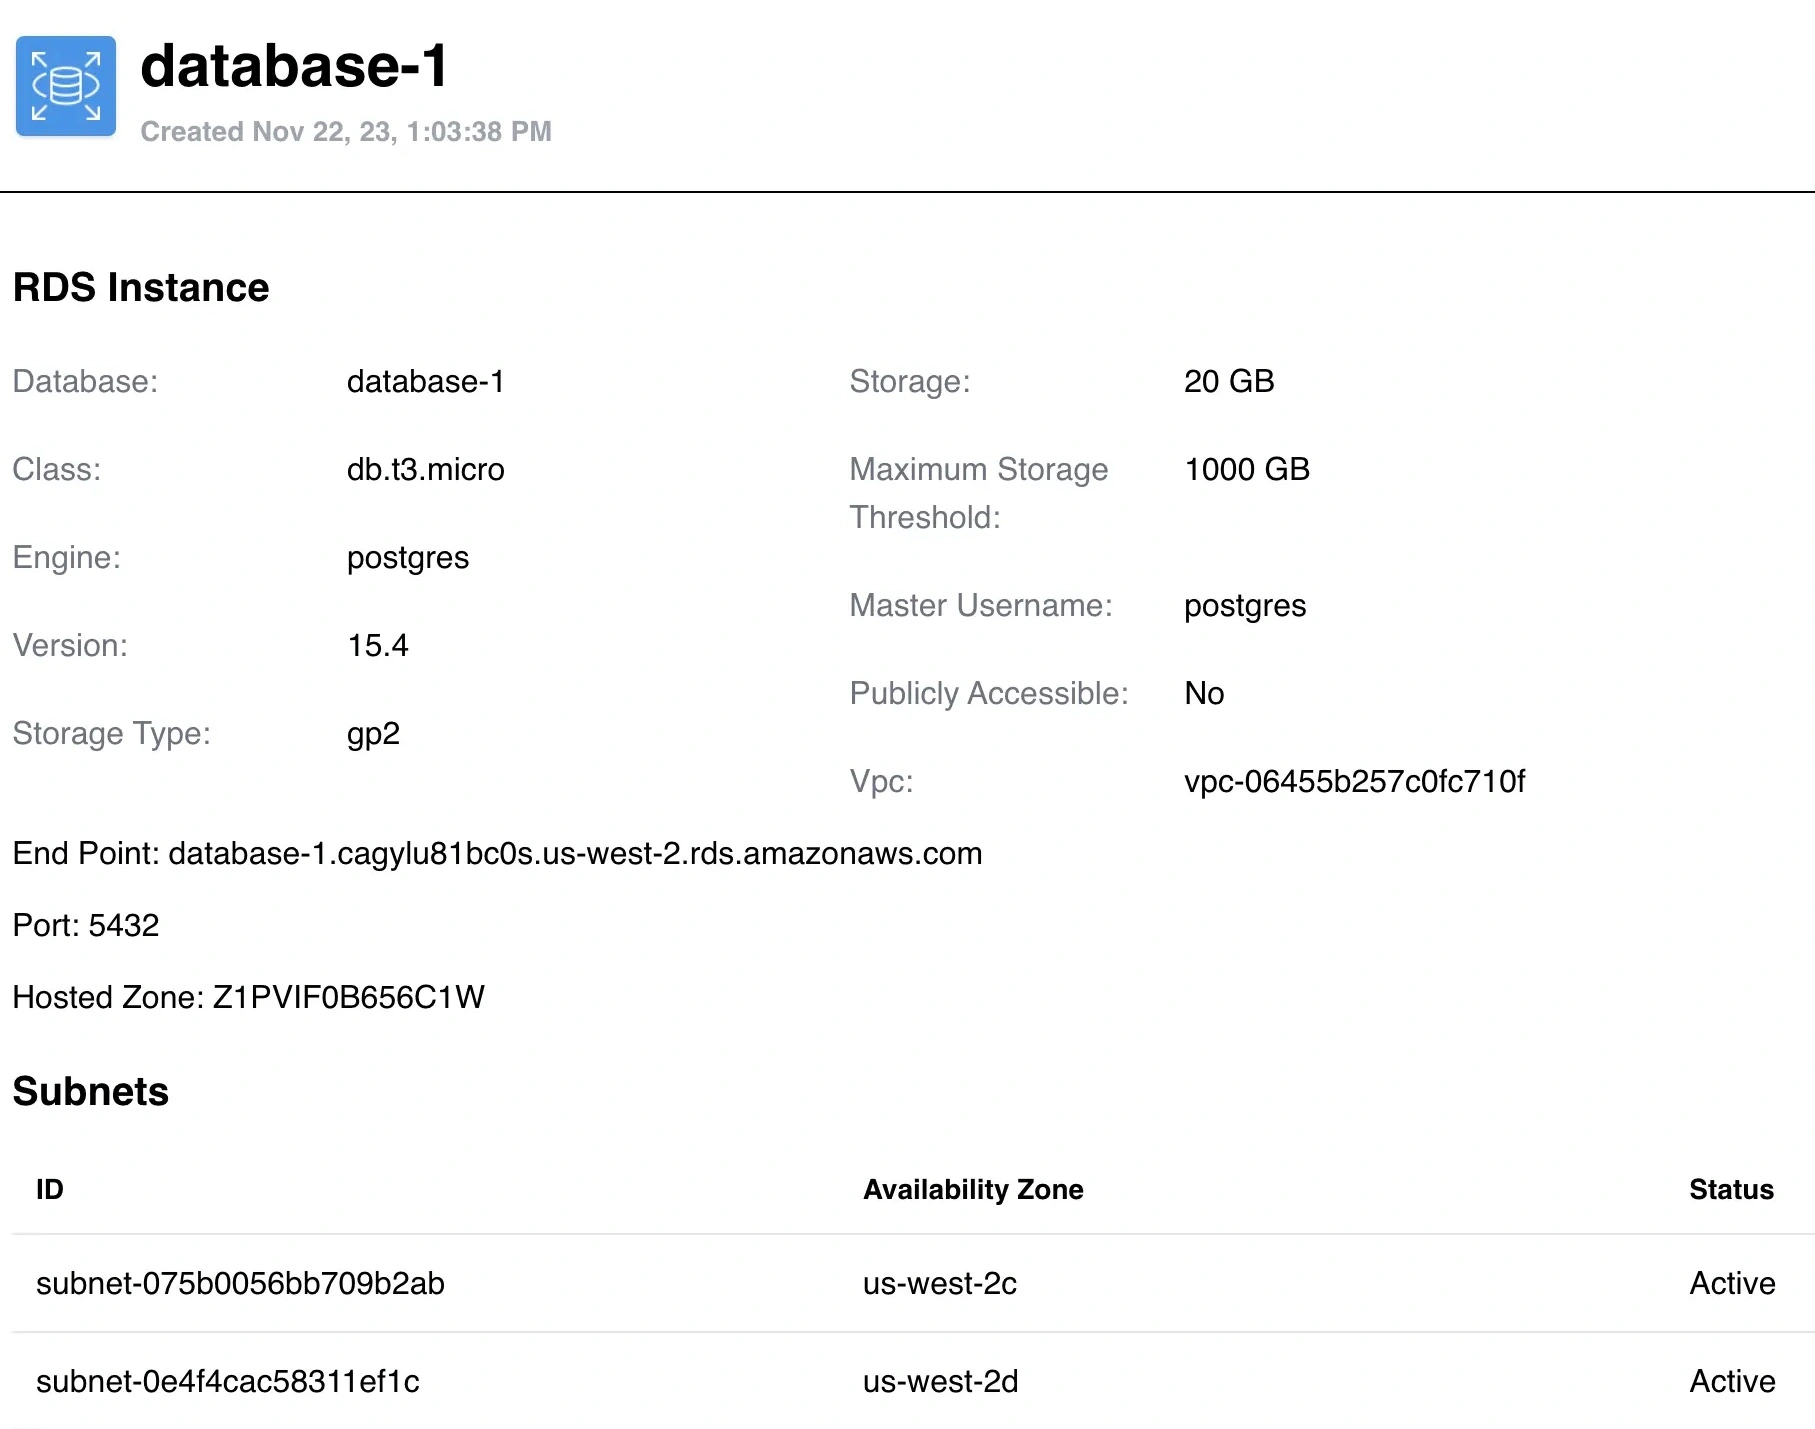Viewport: 1815px width, 1429px height.
Task: Select subnet-075b0056bb709b2ab row
Action: (240, 1283)
